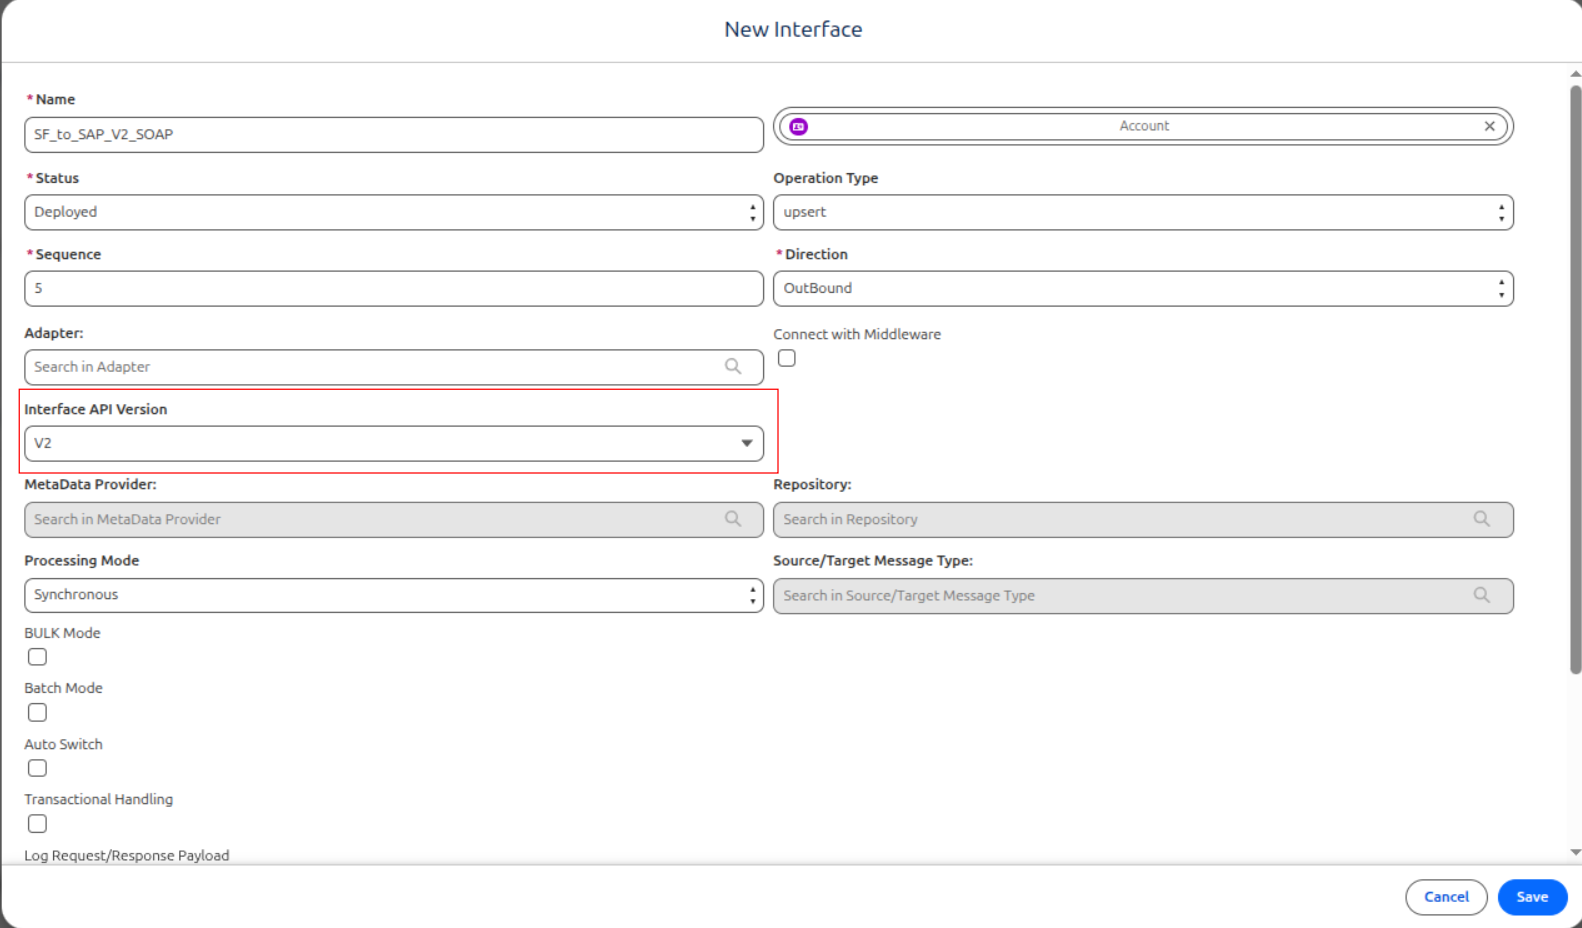
Task: Click the scrollbar up arrow
Action: coord(1575,74)
